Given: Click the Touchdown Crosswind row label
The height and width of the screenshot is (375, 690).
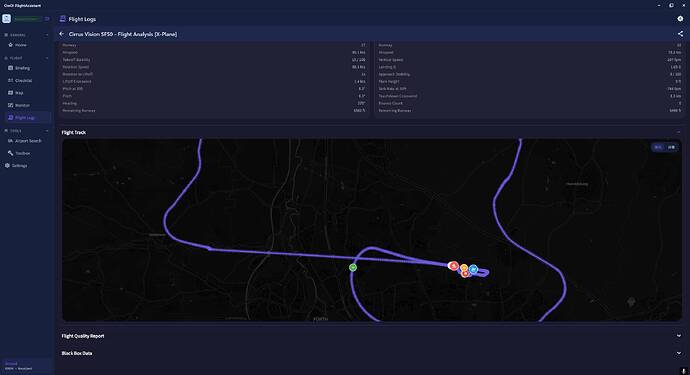Looking at the screenshot, I should [398, 96].
